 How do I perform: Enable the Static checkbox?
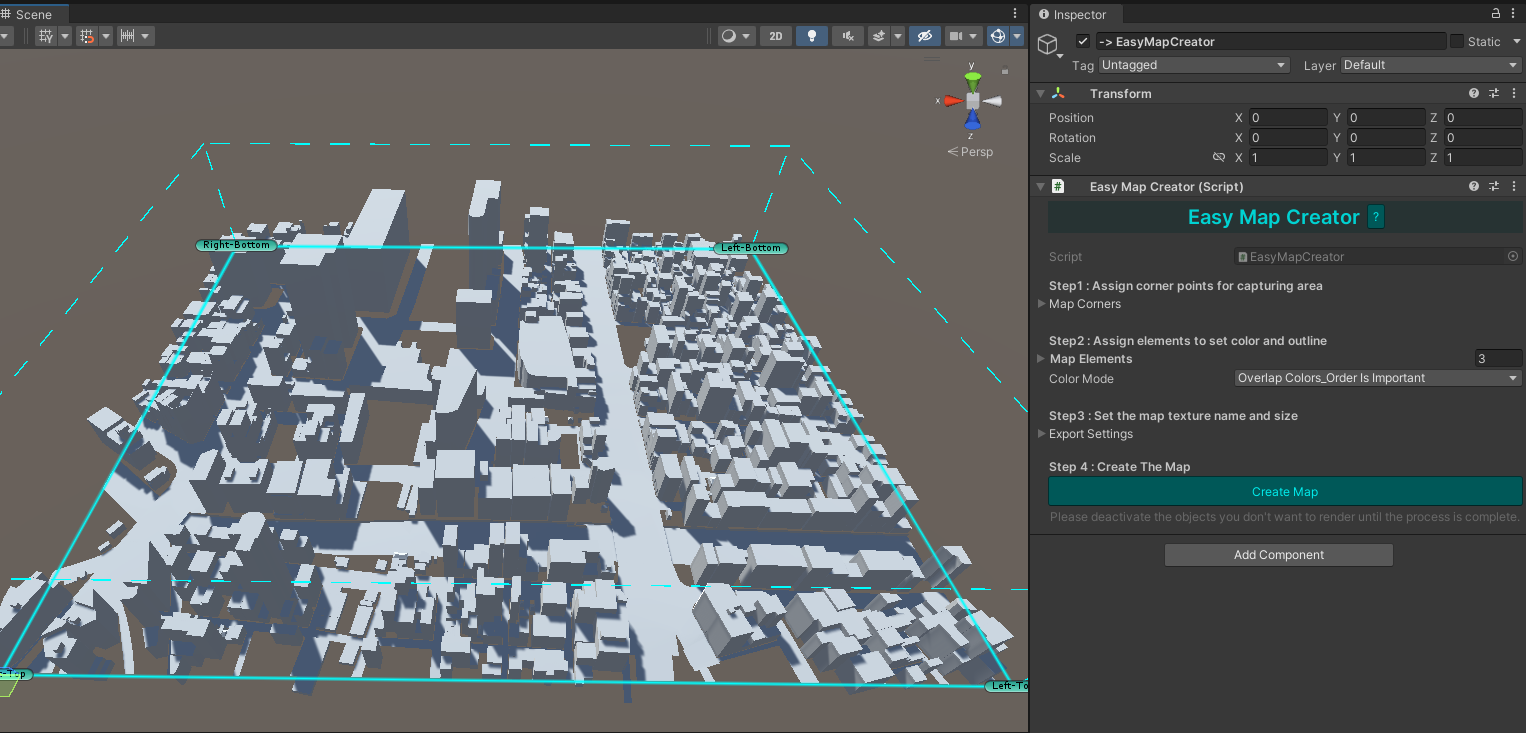coord(1457,42)
